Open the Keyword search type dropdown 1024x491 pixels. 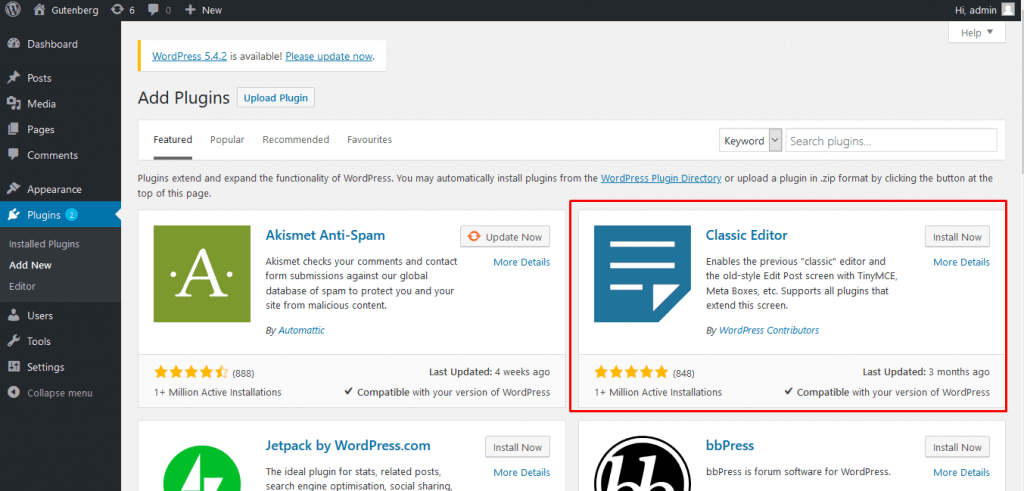click(750, 140)
